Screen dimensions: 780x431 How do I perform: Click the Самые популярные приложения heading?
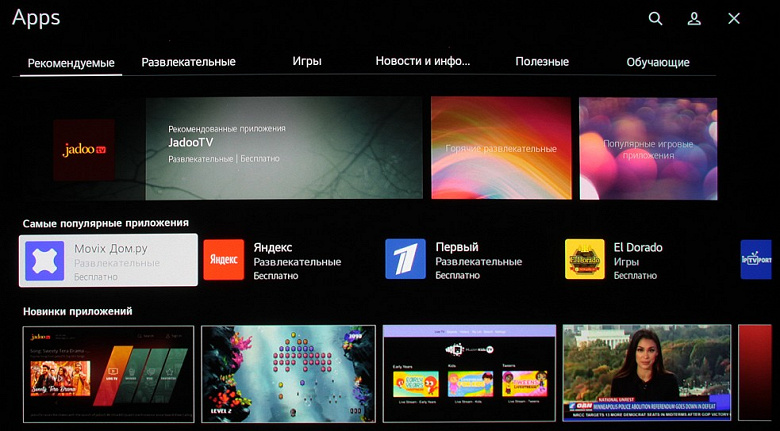[x=105, y=223]
